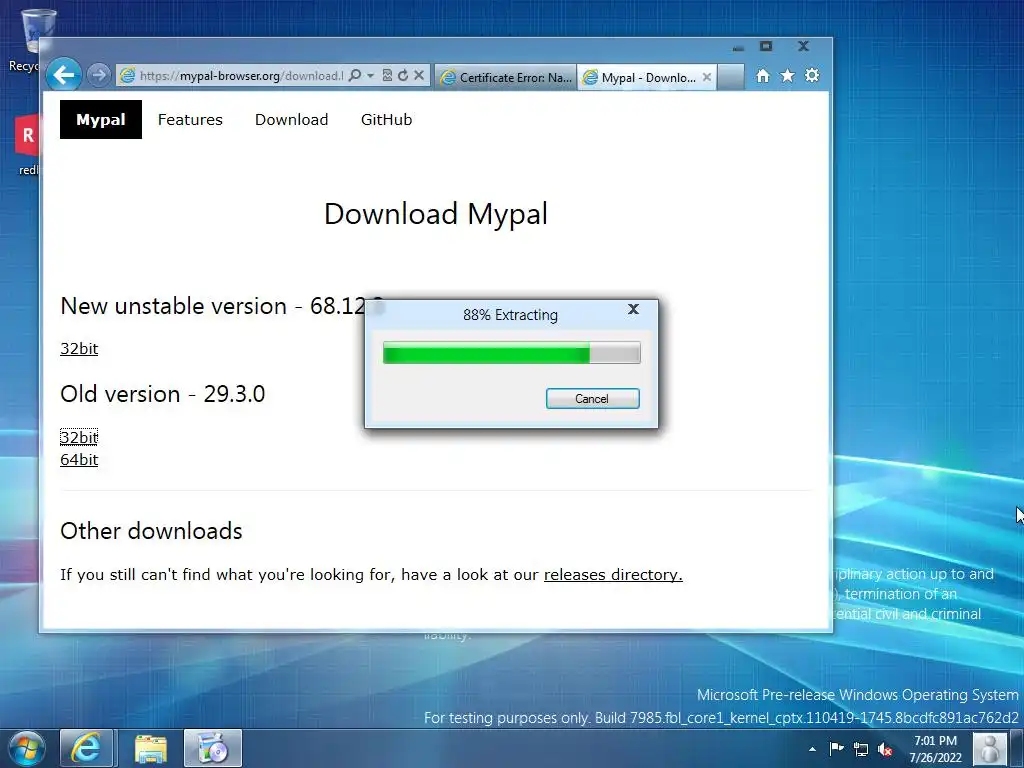Open Favorites star icon
Viewport: 1024px width, 768px height.
tap(788, 76)
